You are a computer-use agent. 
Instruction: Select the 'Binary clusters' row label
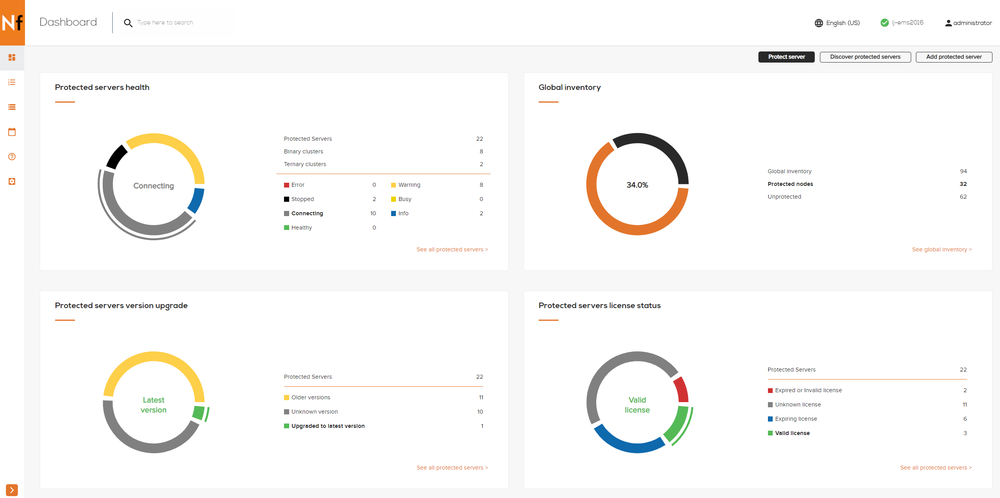click(x=304, y=152)
